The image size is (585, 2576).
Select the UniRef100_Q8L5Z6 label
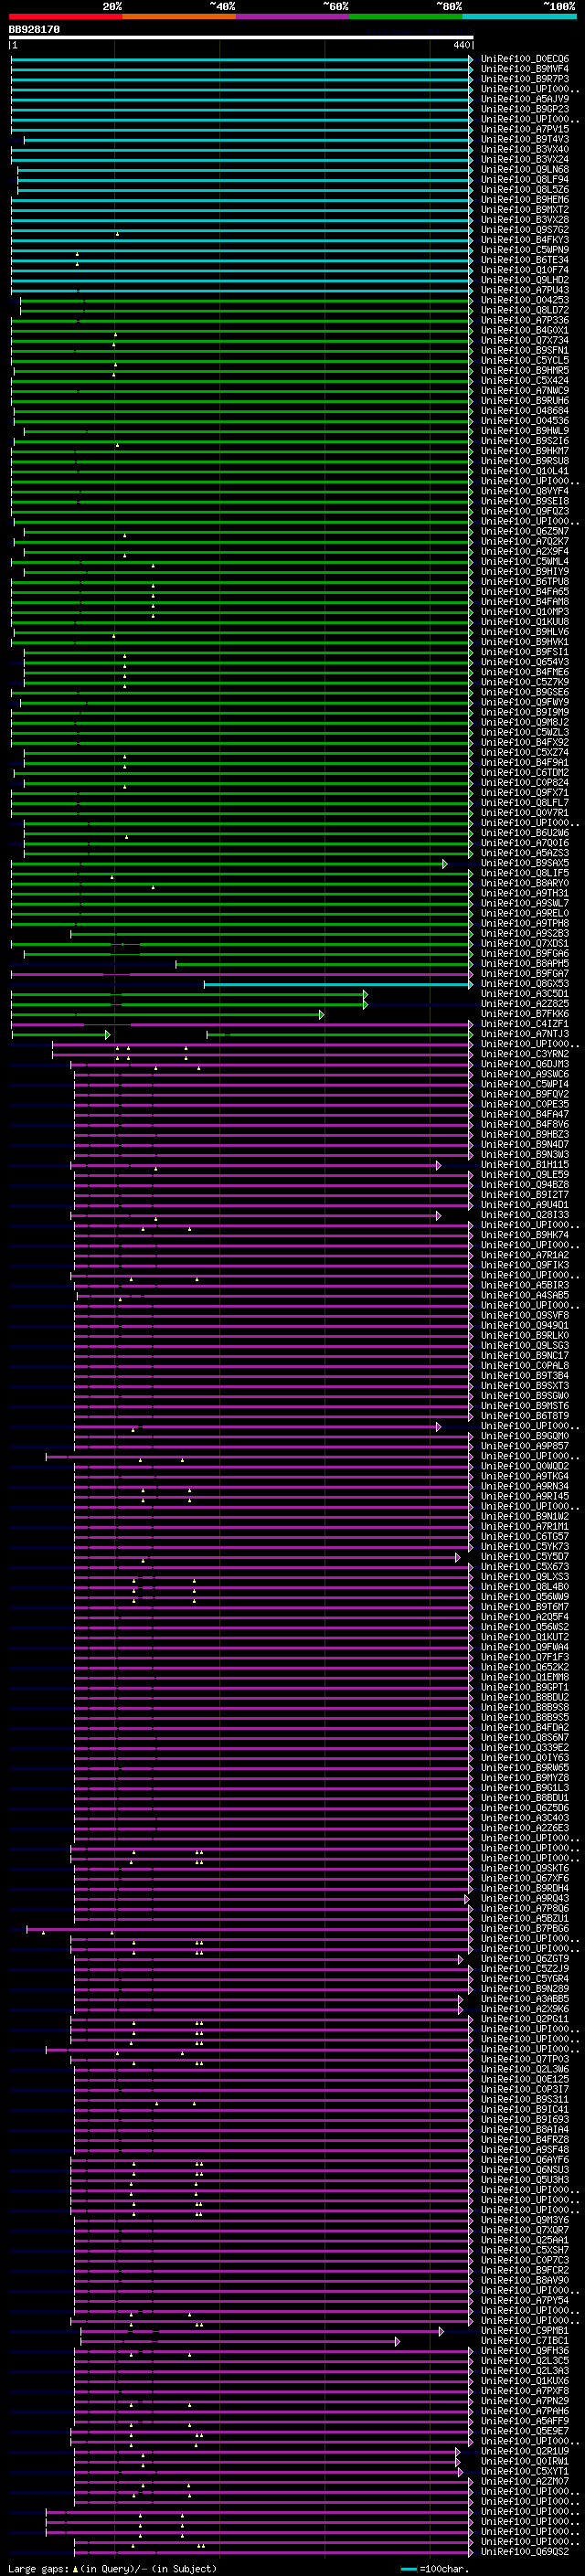pos(525,189)
